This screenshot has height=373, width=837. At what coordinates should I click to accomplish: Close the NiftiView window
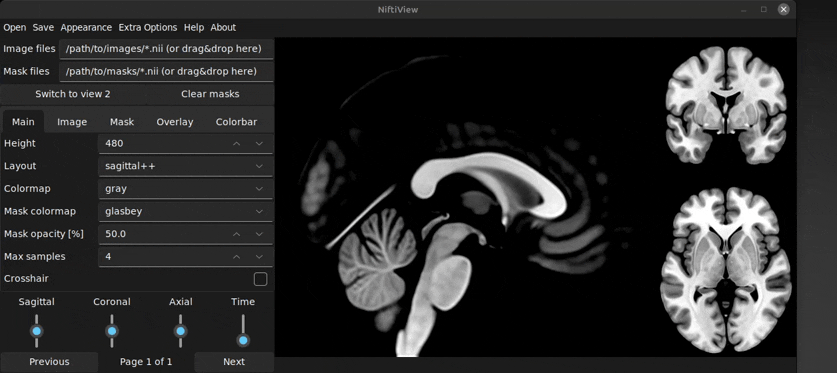click(x=784, y=9)
